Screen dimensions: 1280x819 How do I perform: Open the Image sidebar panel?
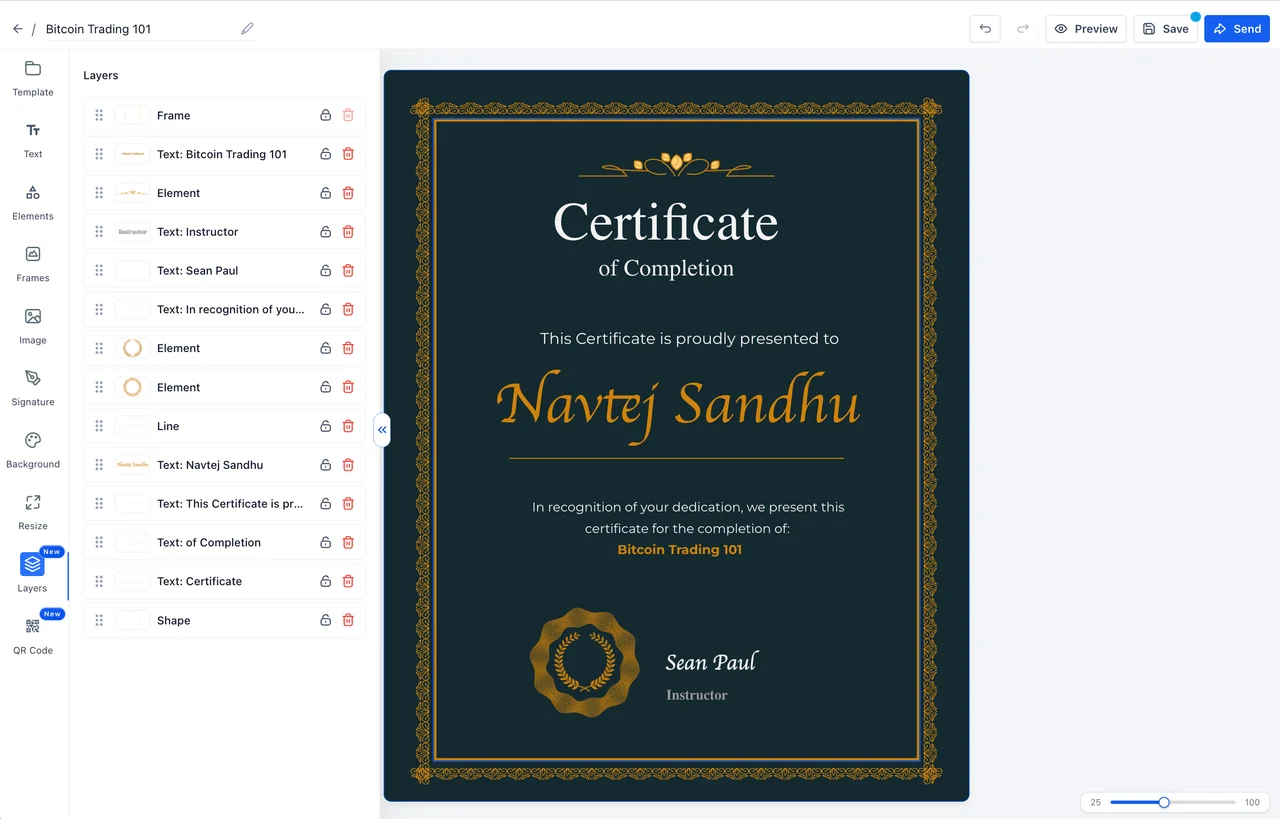pos(33,326)
